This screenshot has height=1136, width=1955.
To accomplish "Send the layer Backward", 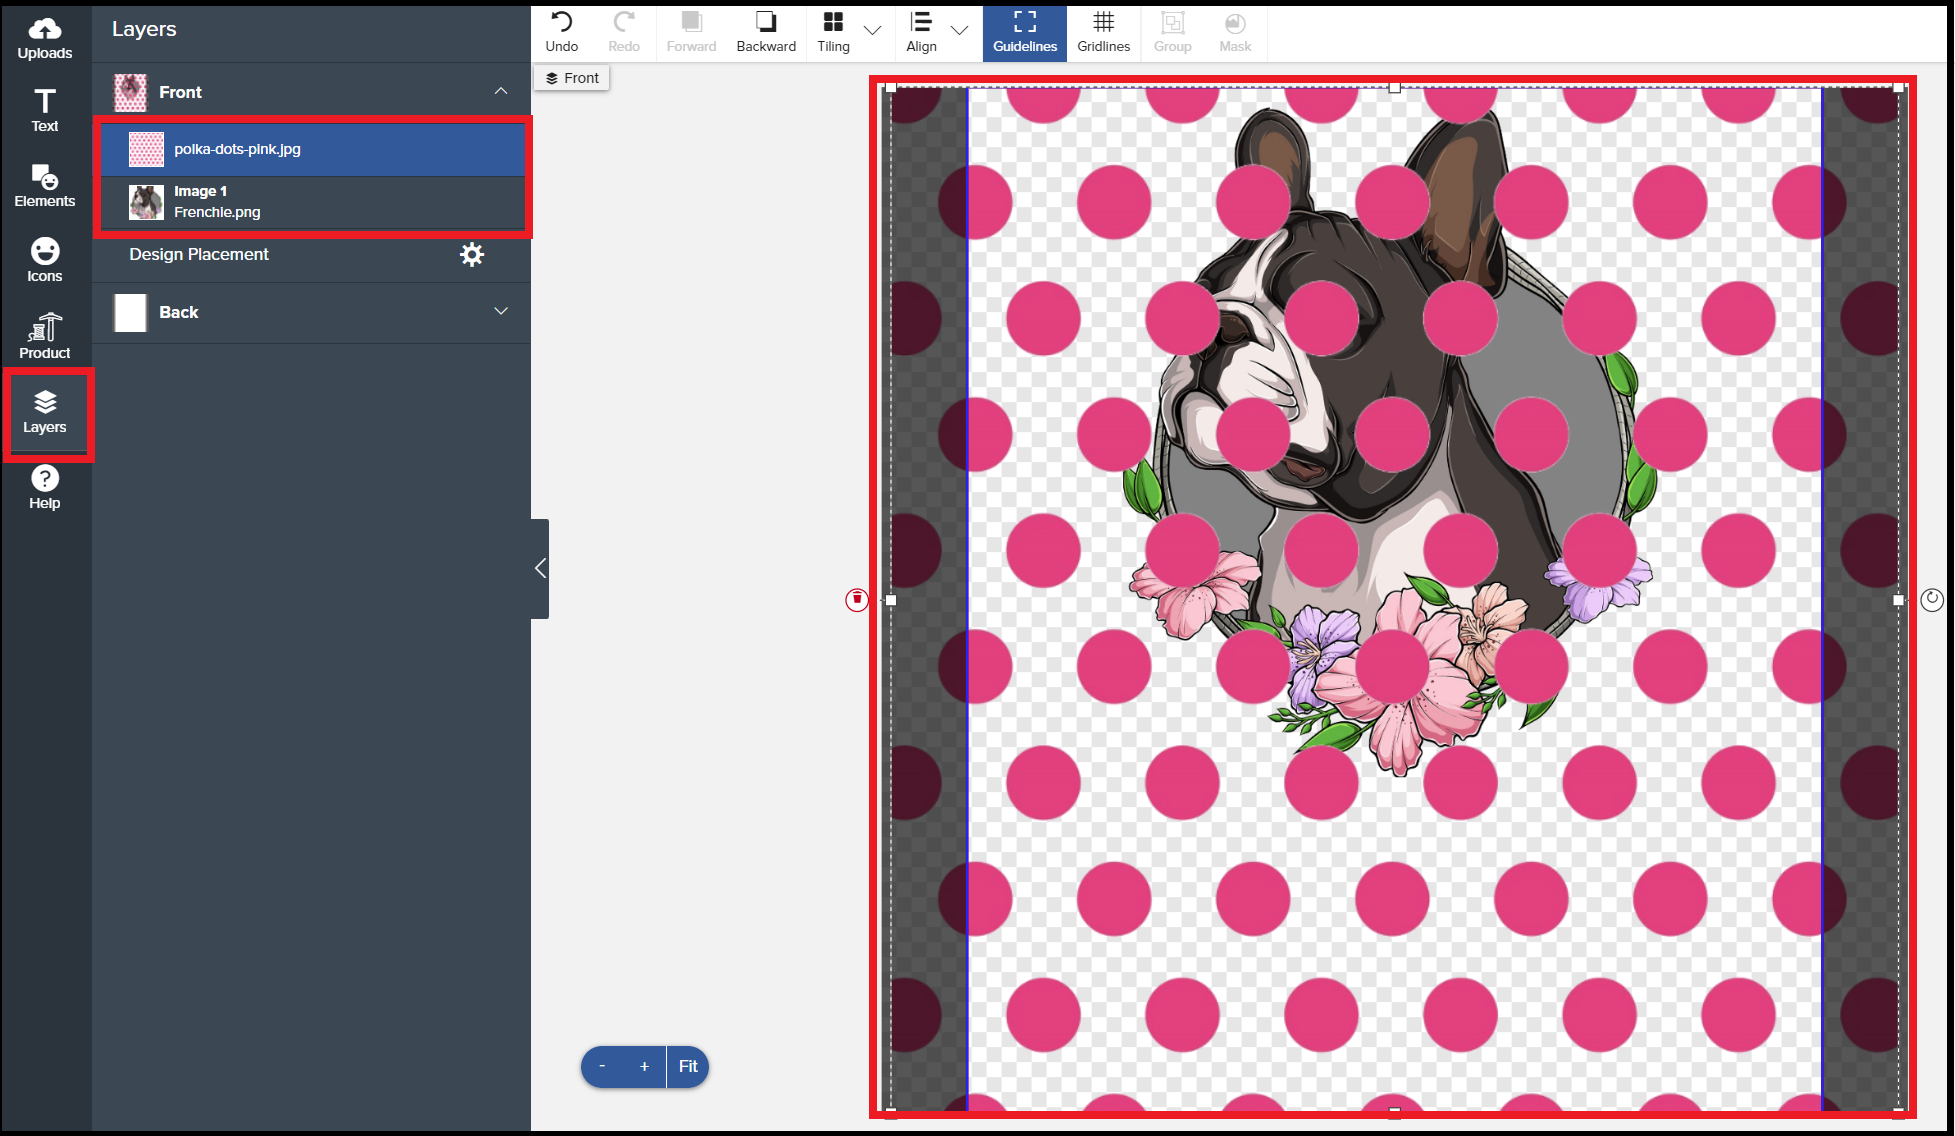I will pos(766,32).
